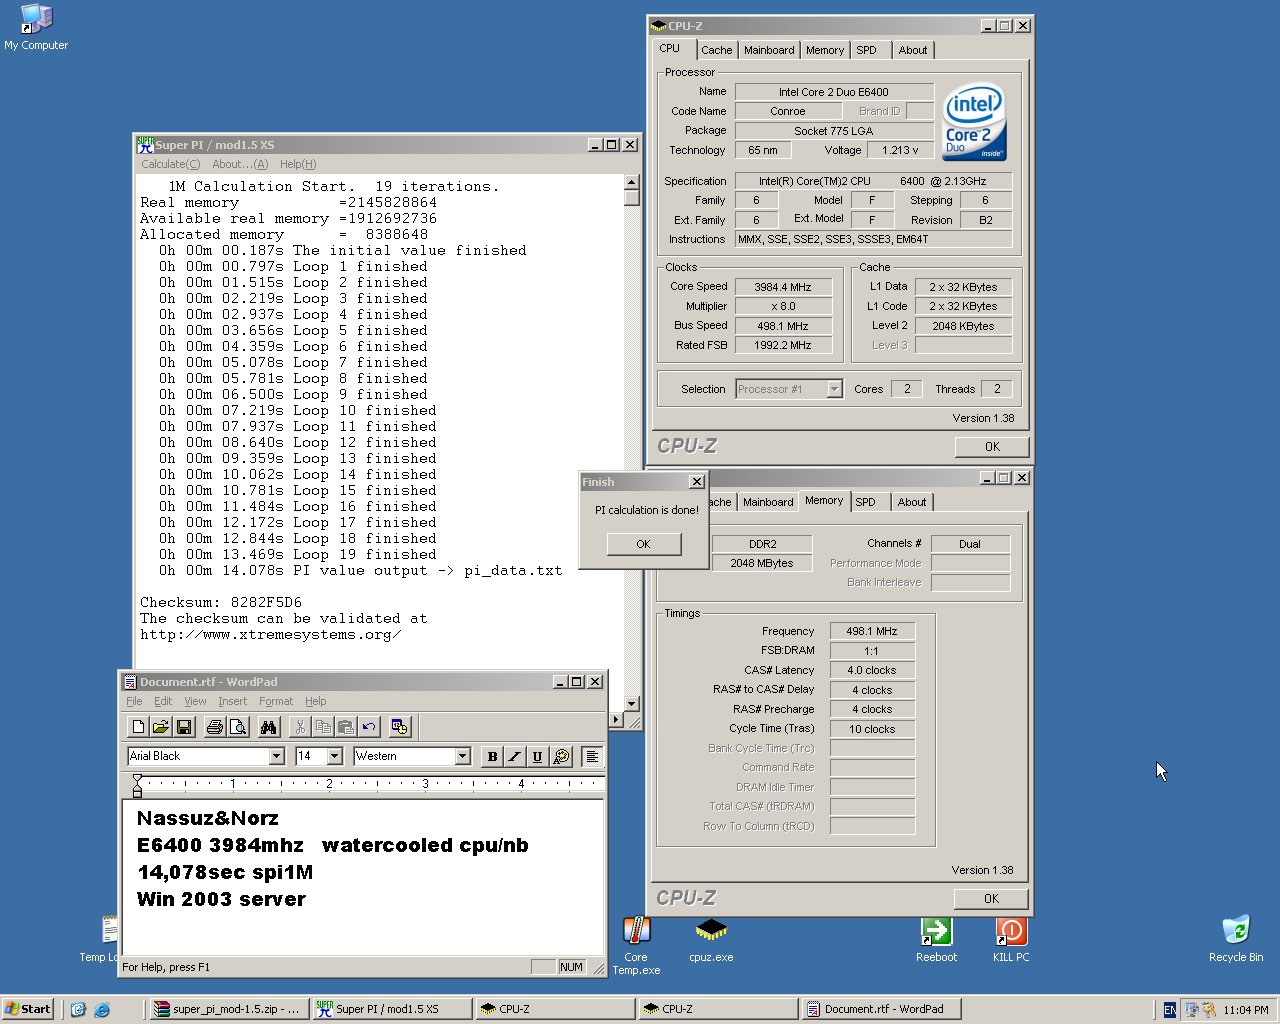Click the CAS# Latency 4.0 clocks field
This screenshot has width=1280, height=1024.
click(x=871, y=670)
